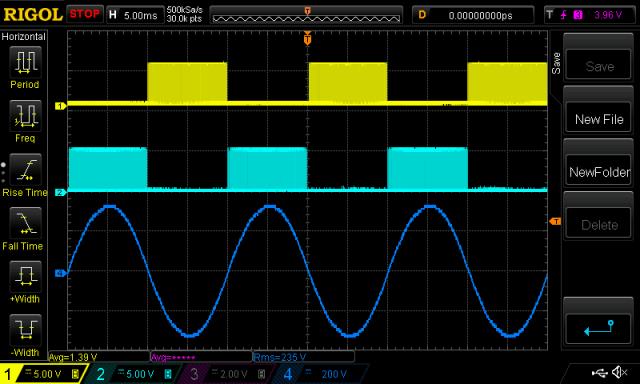Enable channel 3 at 2.00 V
This screenshot has width=640, height=384.
tap(227, 374)
